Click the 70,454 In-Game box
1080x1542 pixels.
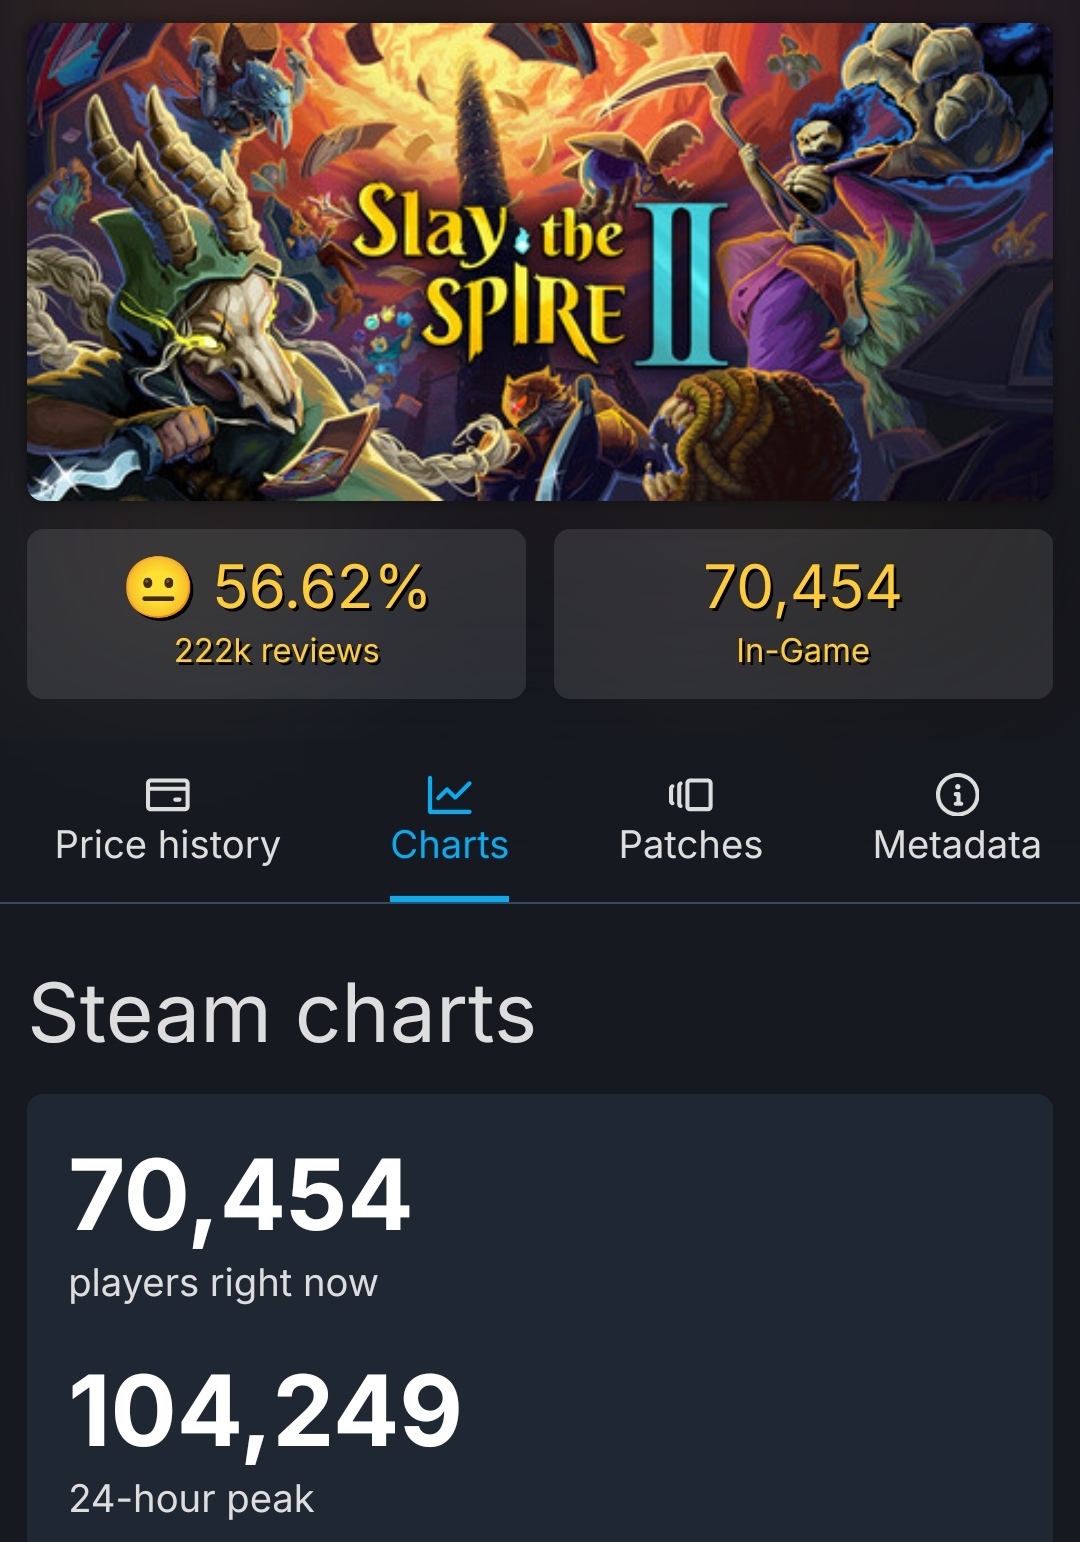[x=803, y=614]
